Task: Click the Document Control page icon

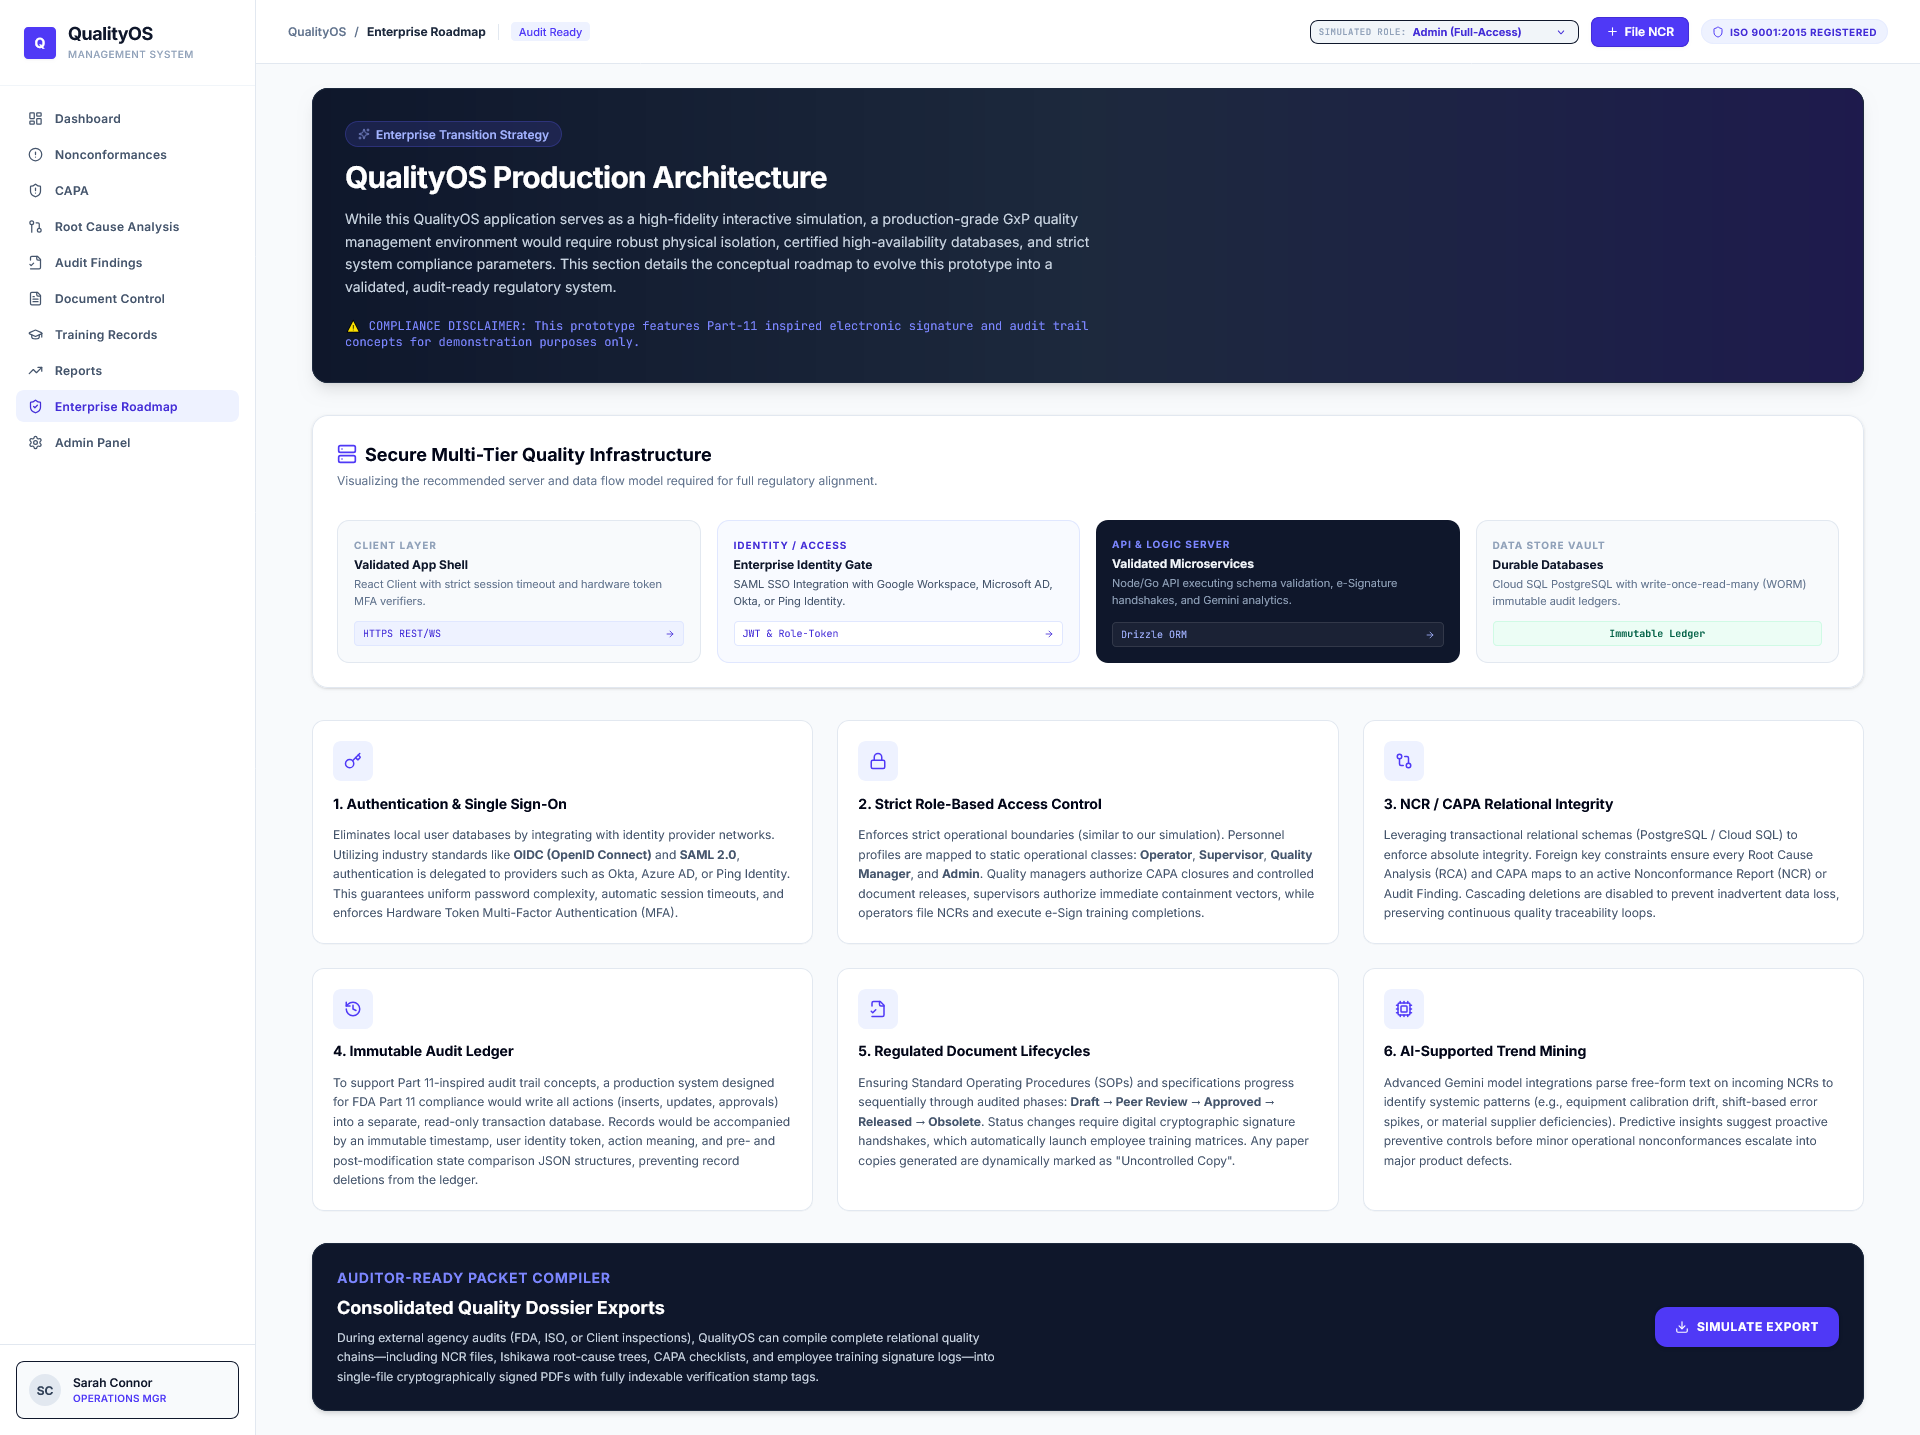Action: tap(36, 299)
